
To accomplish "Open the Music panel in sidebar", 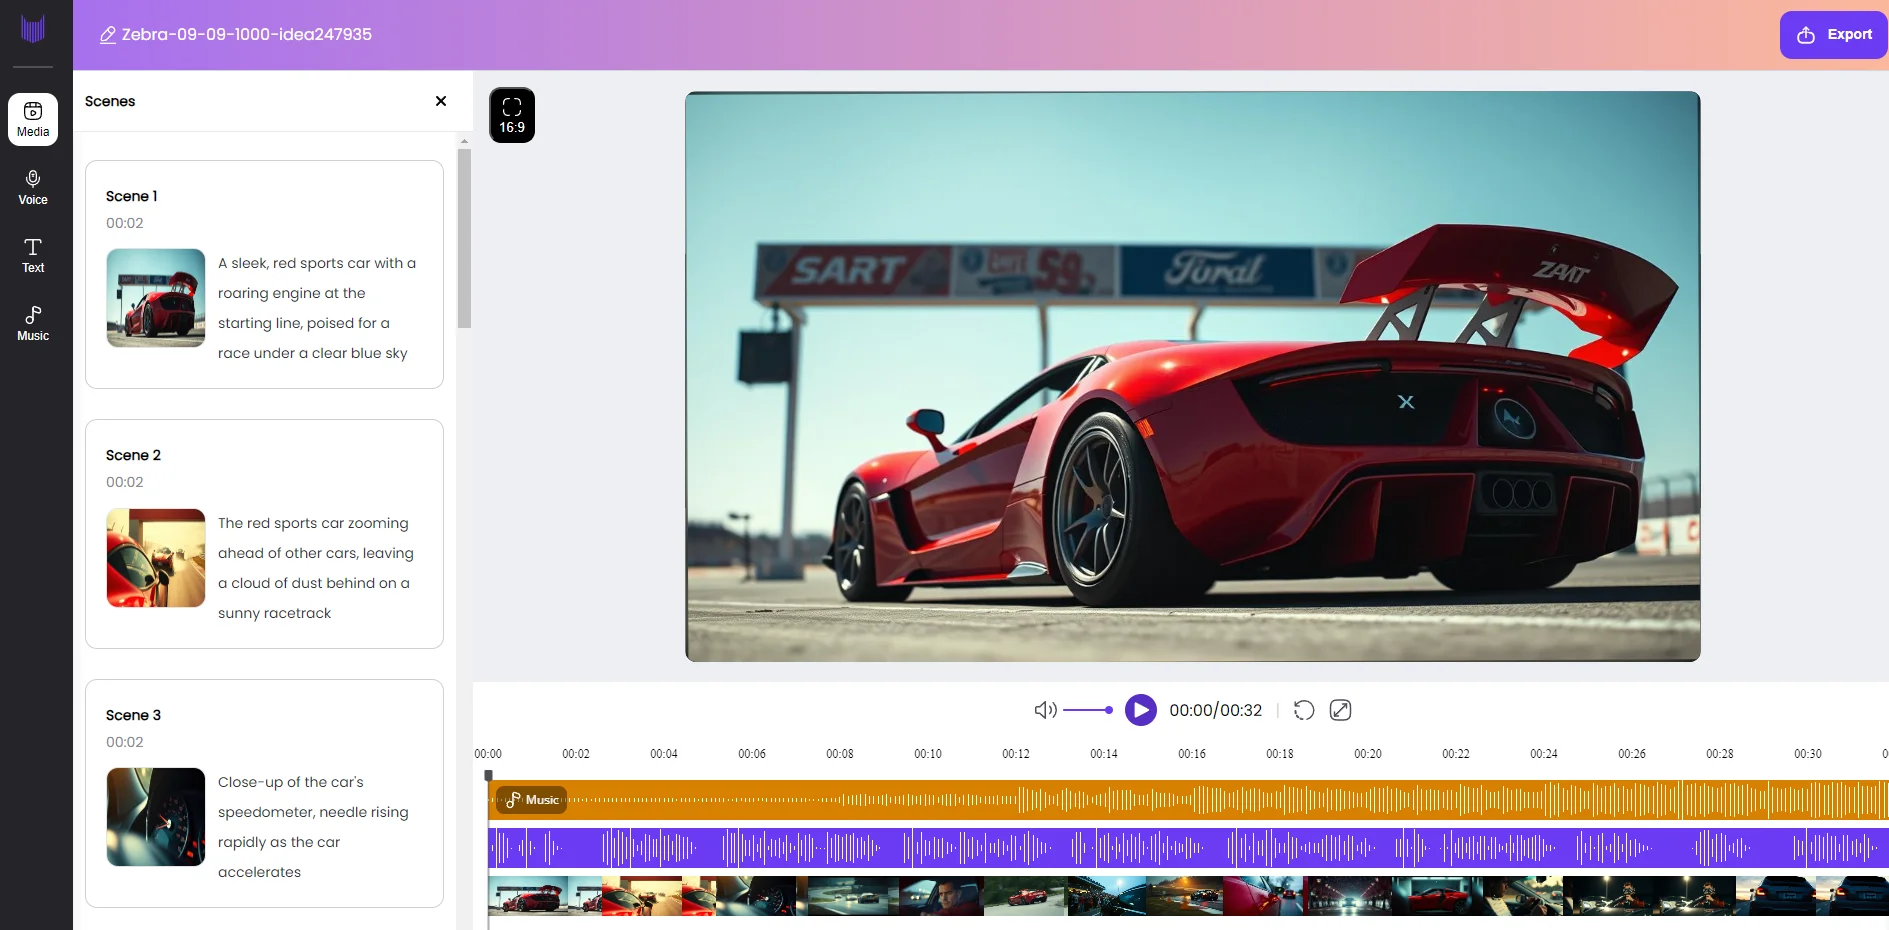I will click(33, 323).
